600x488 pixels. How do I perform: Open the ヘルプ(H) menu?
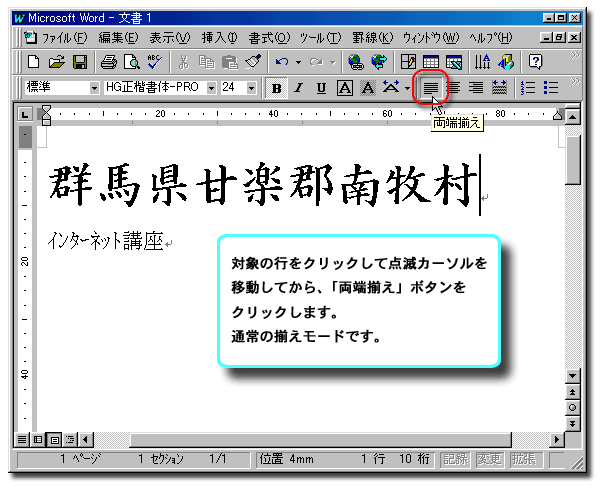491,38
